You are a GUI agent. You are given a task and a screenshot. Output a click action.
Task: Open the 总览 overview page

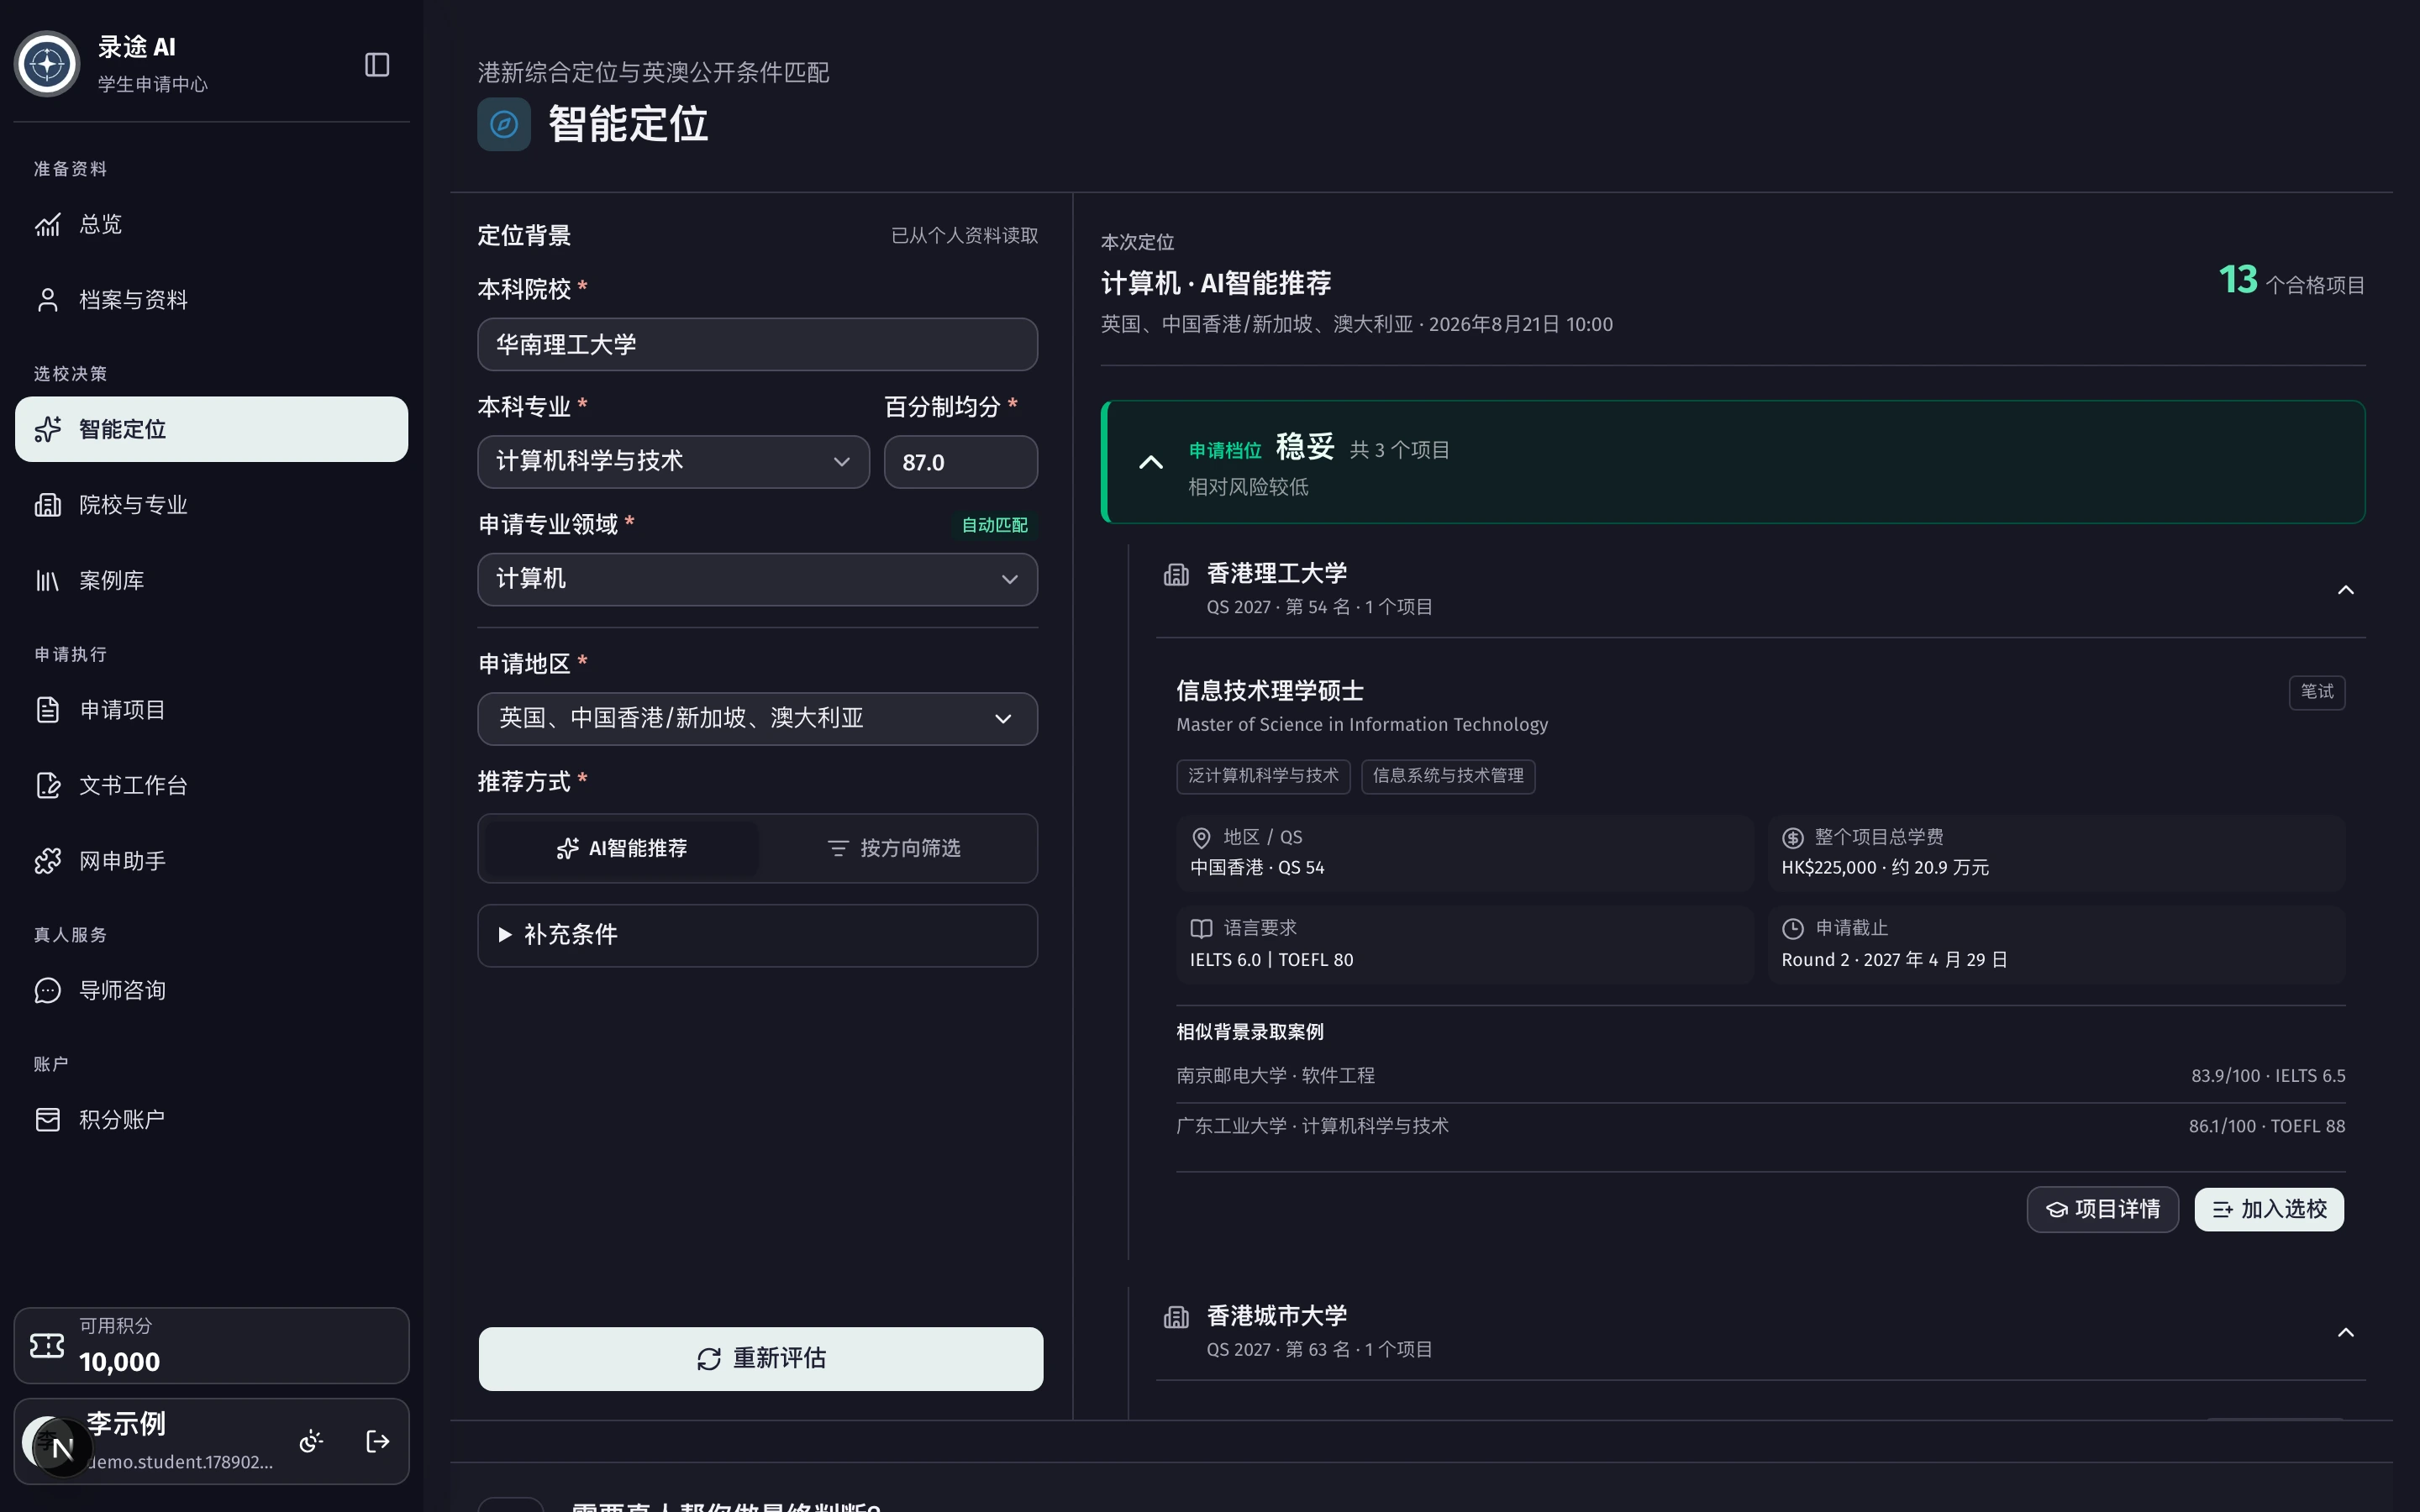click(211, 224)
